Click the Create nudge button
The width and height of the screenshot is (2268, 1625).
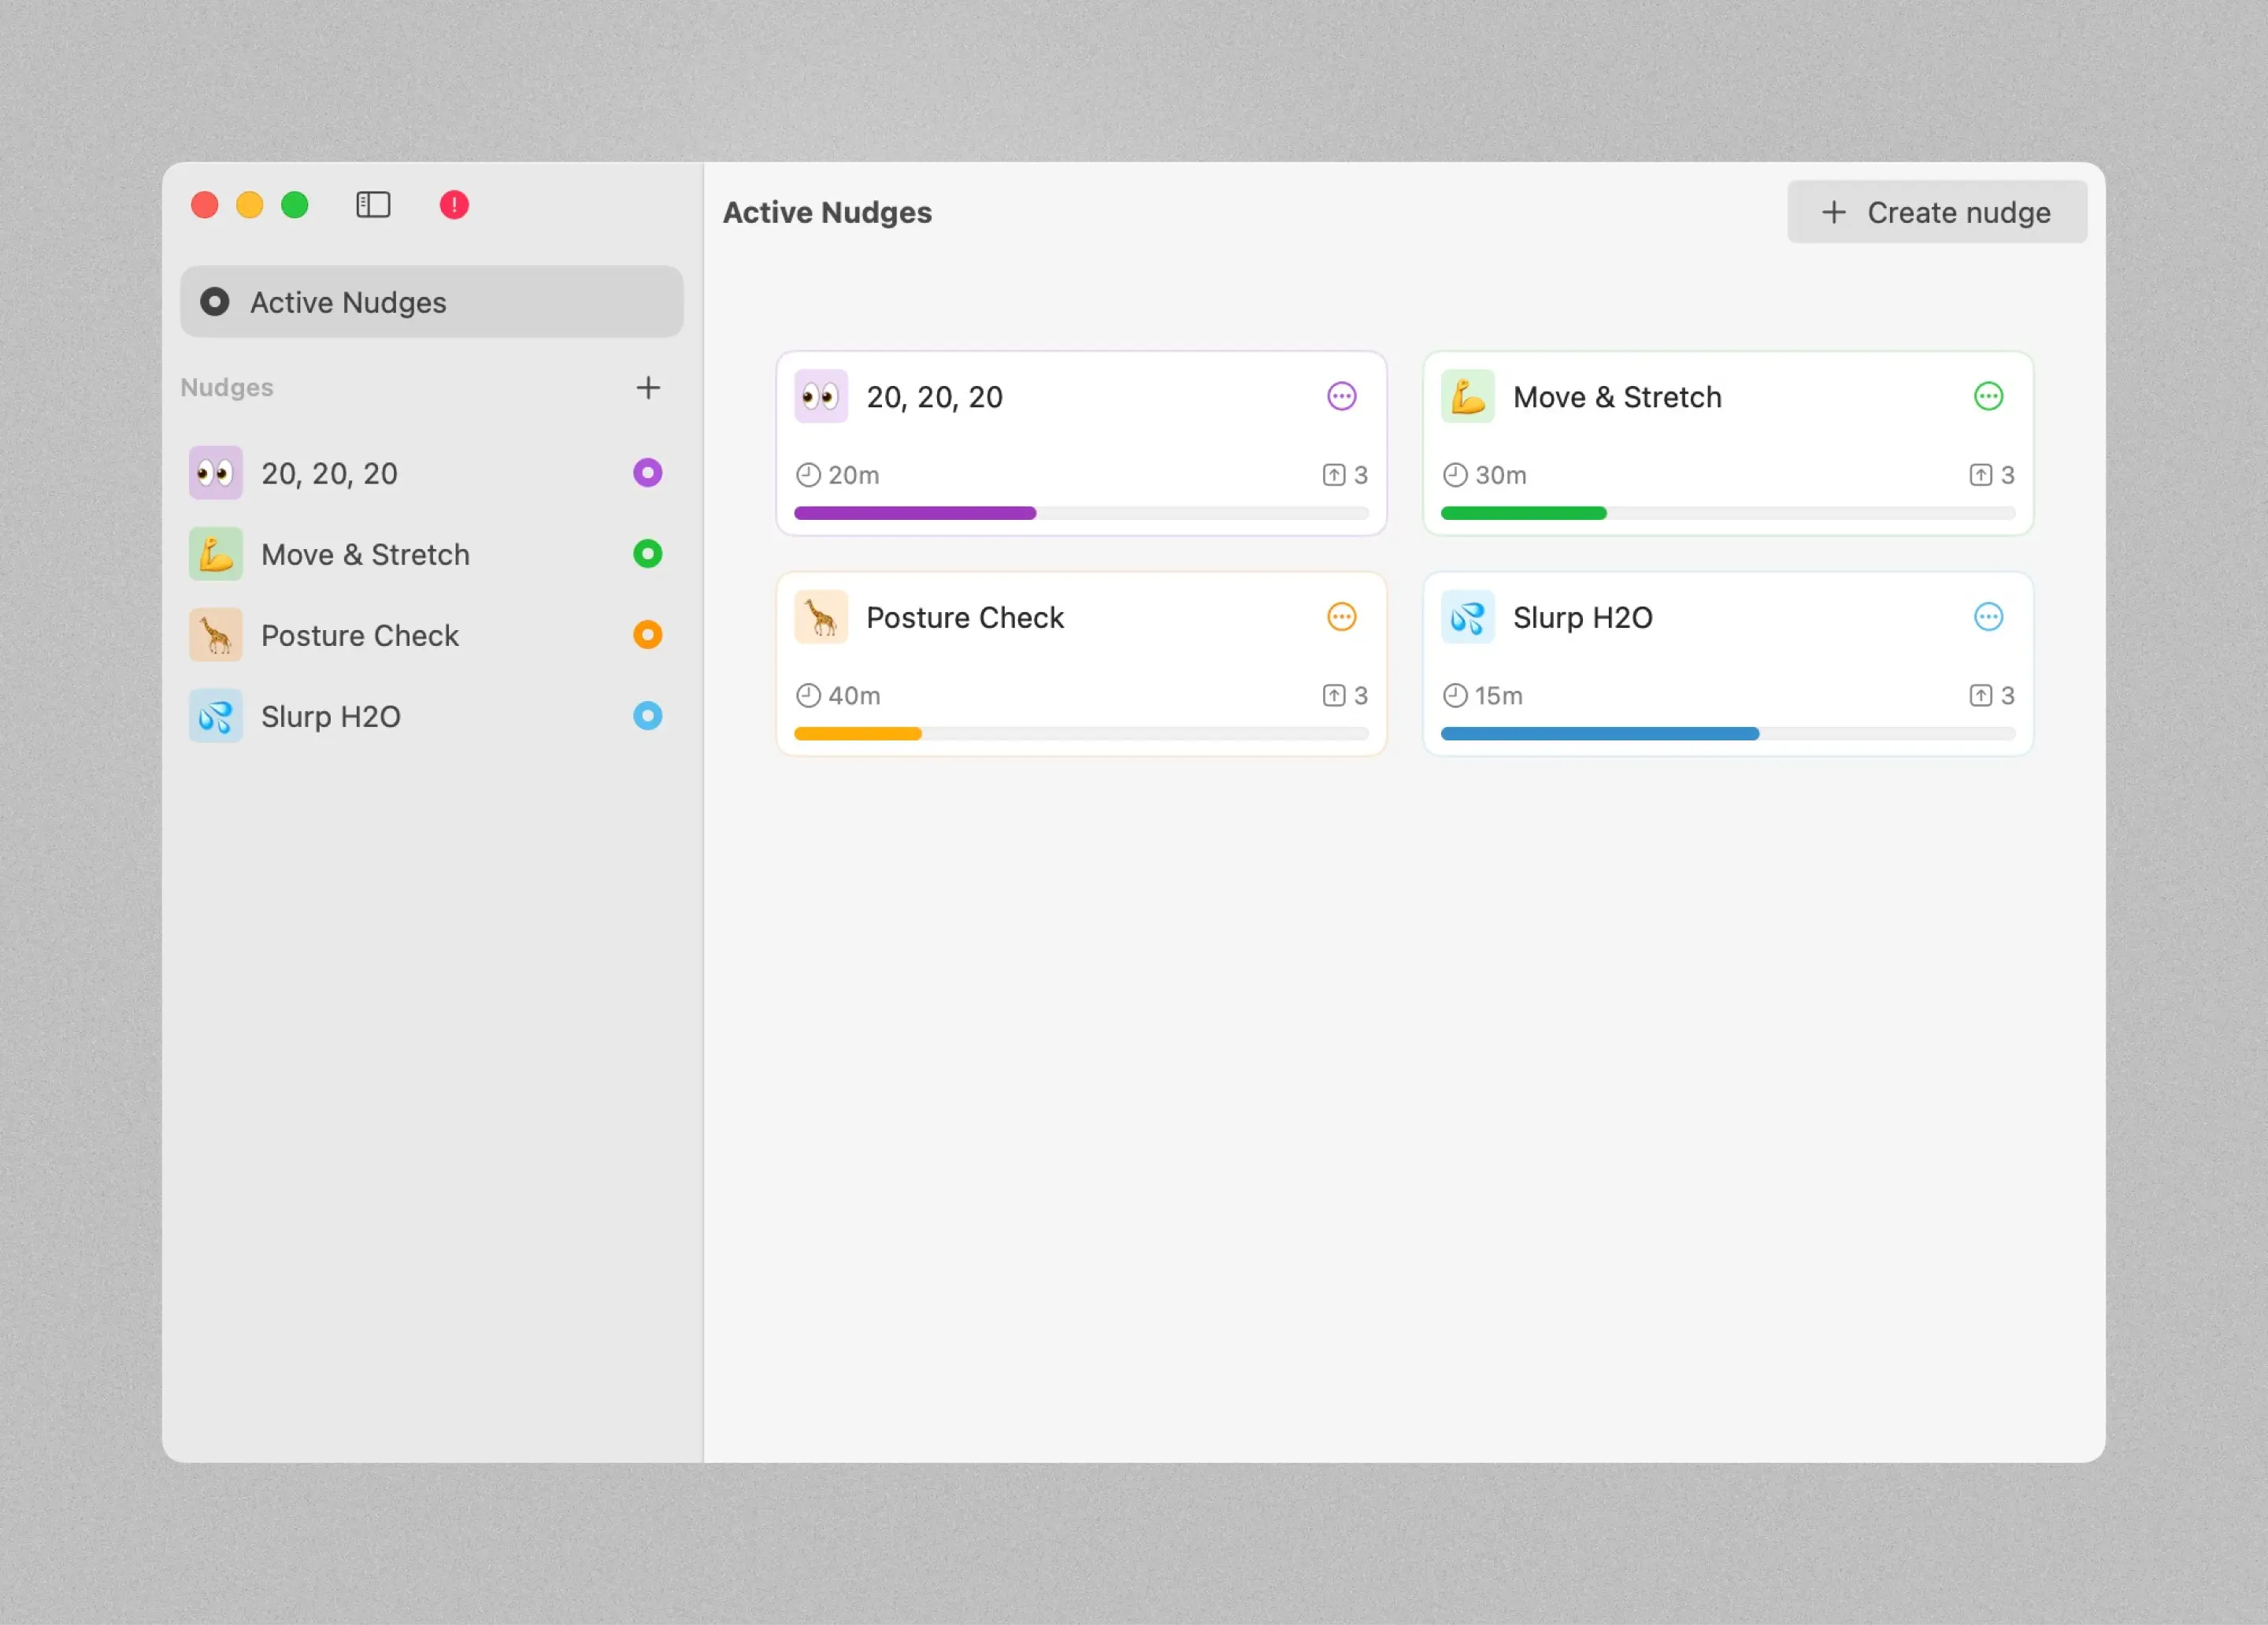coord(1937,212)
